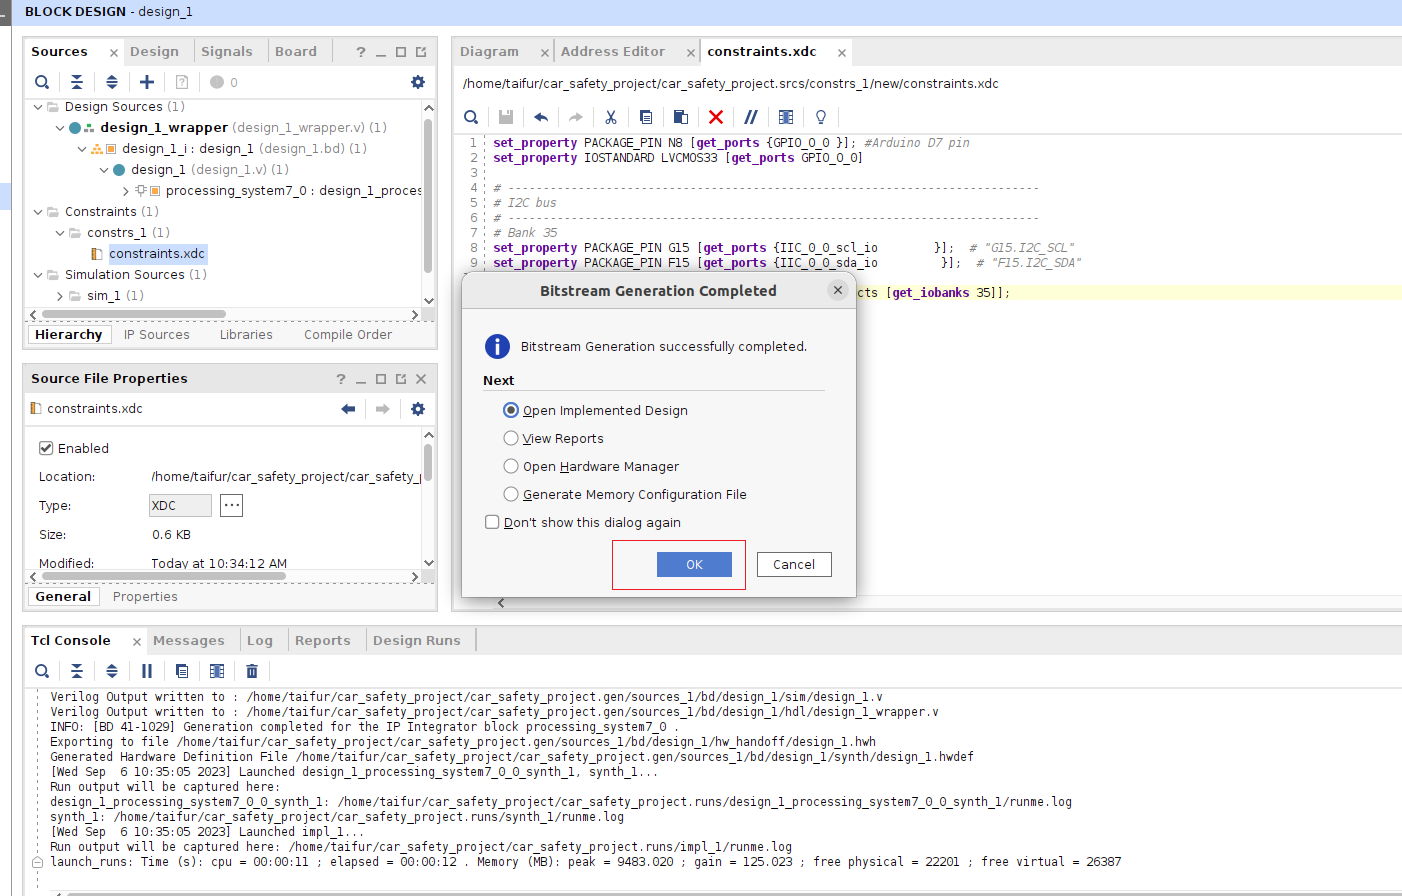
Task: Go to the previous object in Source File Properties
Action: pyautogui.click(x=348, y=409)
